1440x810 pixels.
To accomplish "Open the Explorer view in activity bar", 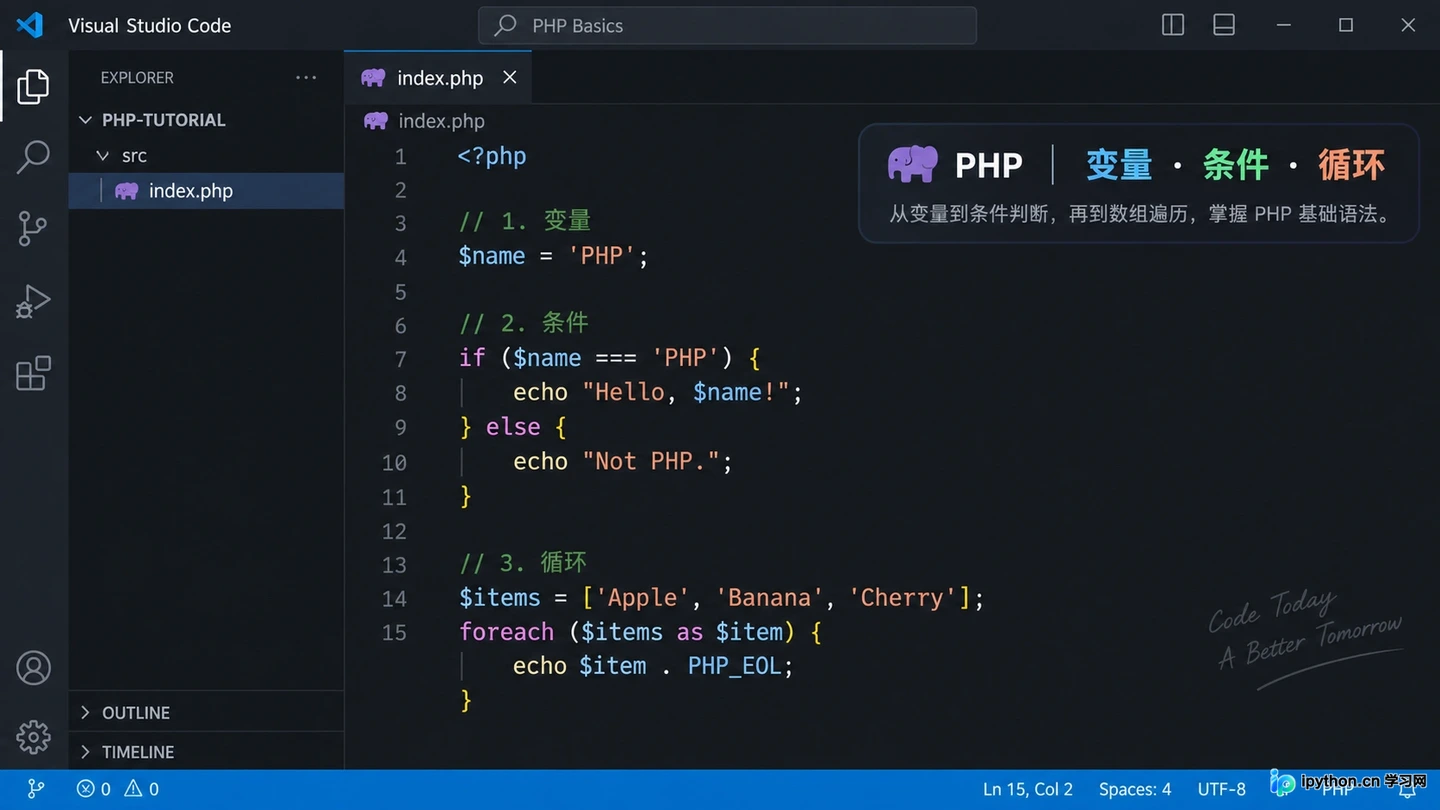I will click(x=33, y=87).
